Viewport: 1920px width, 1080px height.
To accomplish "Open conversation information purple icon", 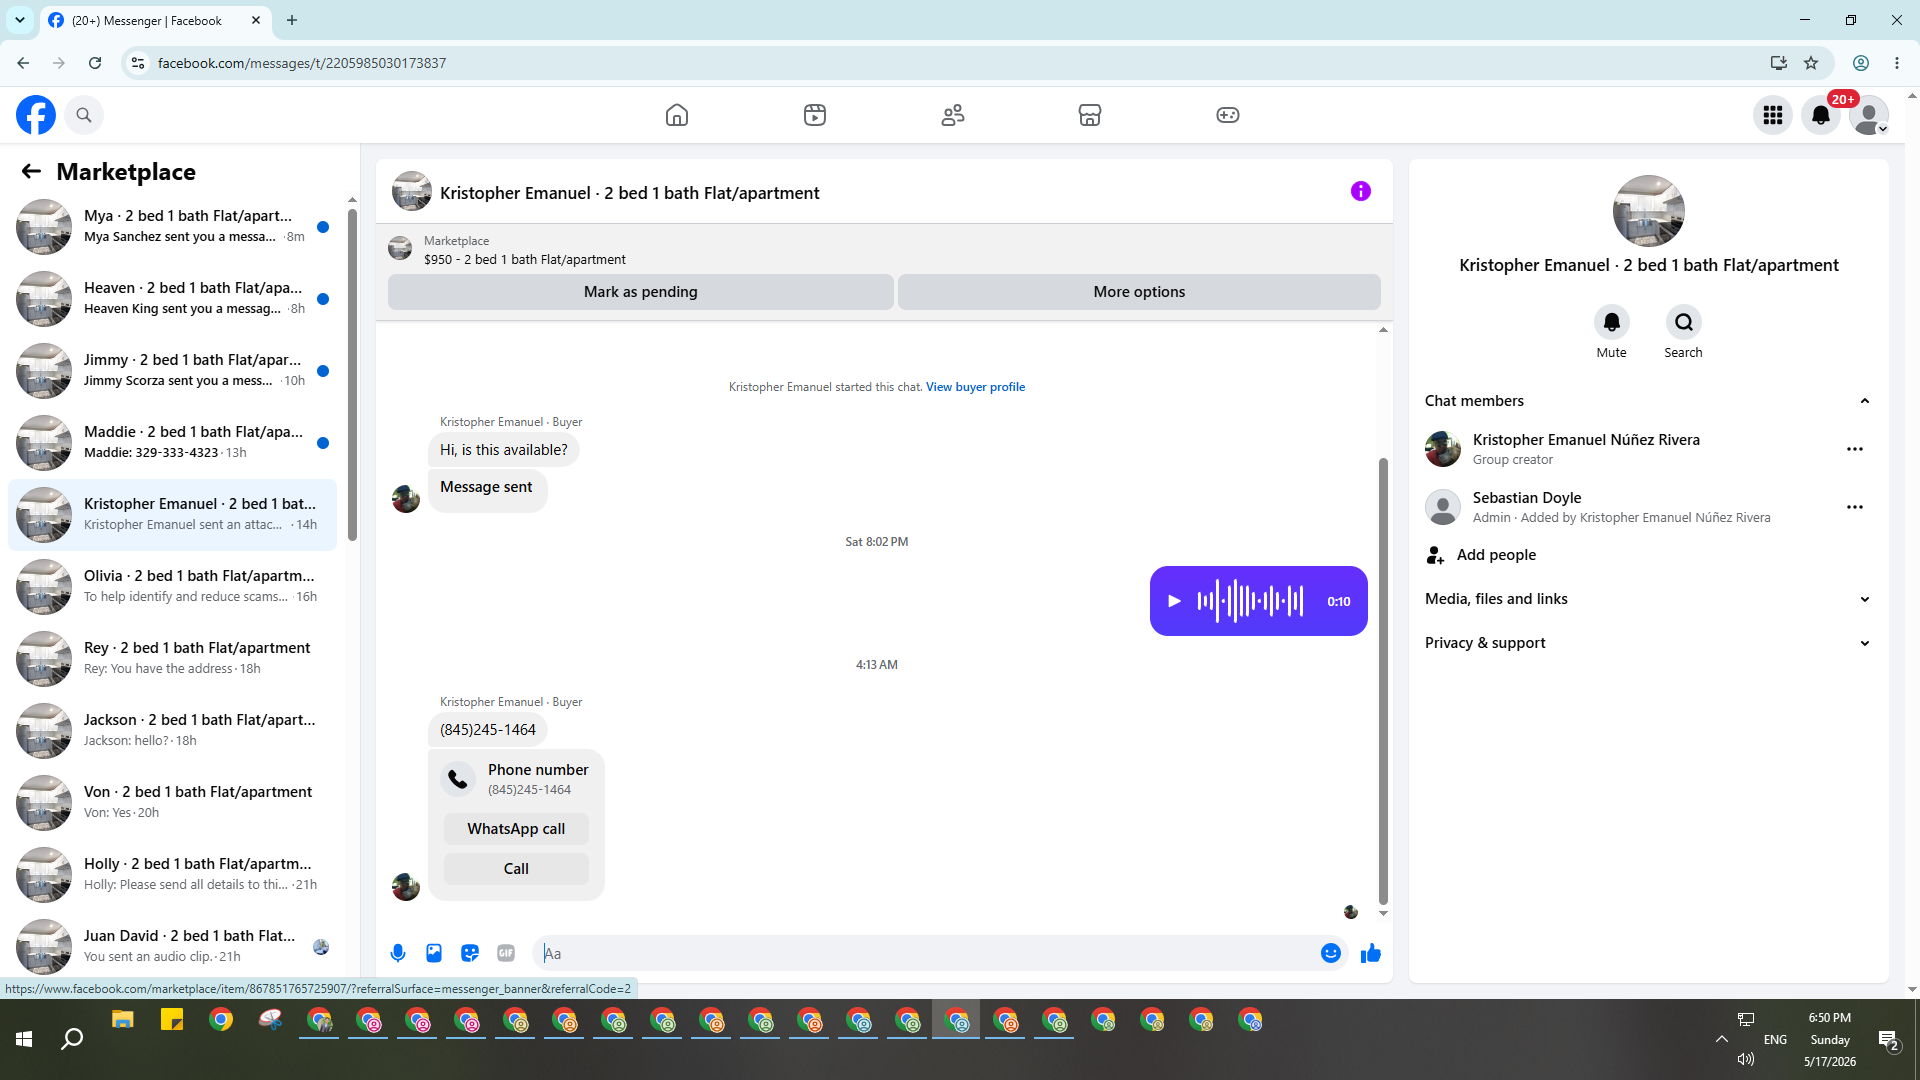I will click(1361, 191).
